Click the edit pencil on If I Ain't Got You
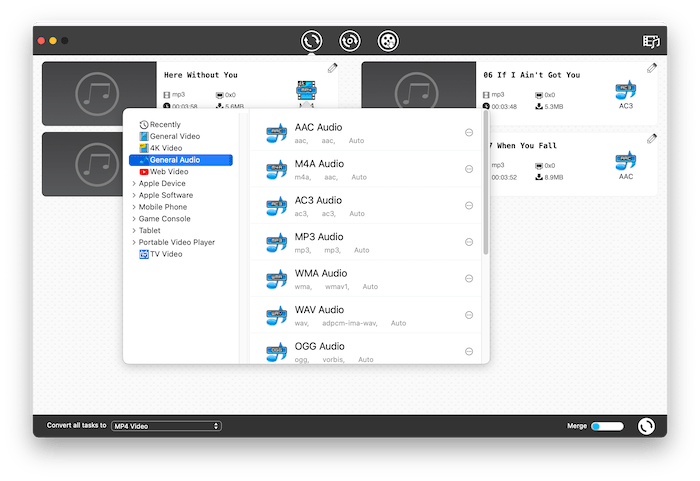The image size is (700, 481). point(652,69)
